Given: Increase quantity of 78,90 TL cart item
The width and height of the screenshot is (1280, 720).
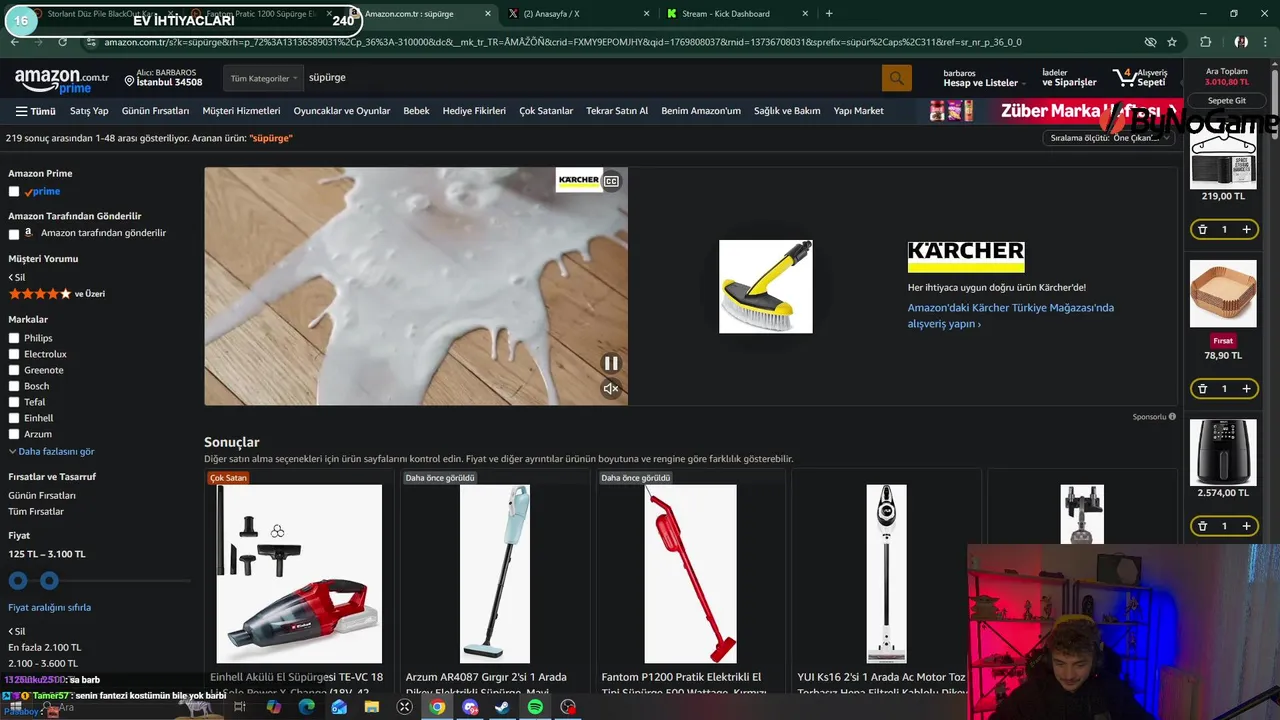Looking at the screenshot, I should pos(1246,389).
